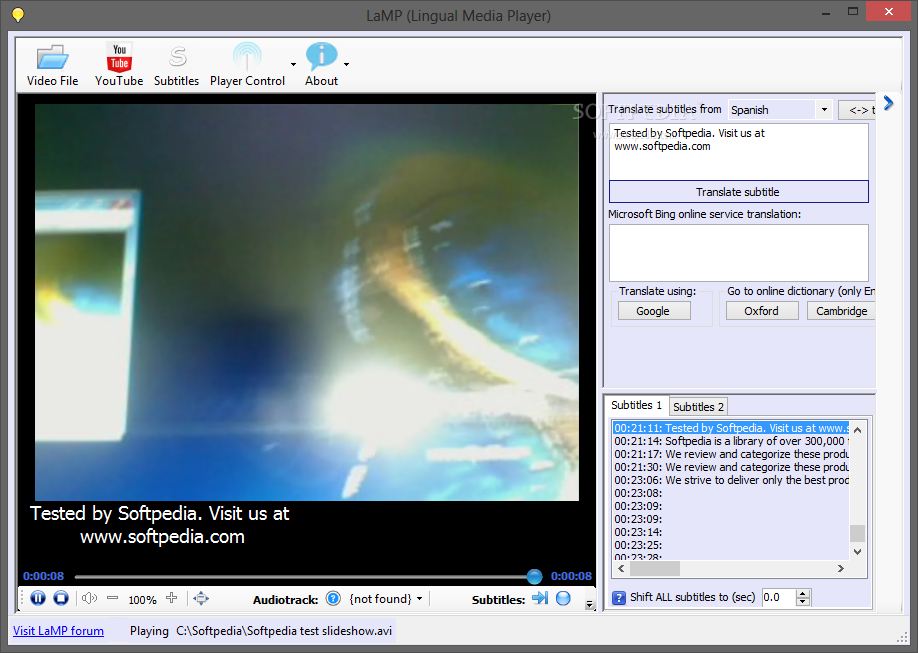Click the Shift ALL subtitles help icon
Screen dimensions: 918x653
point(619,597)
